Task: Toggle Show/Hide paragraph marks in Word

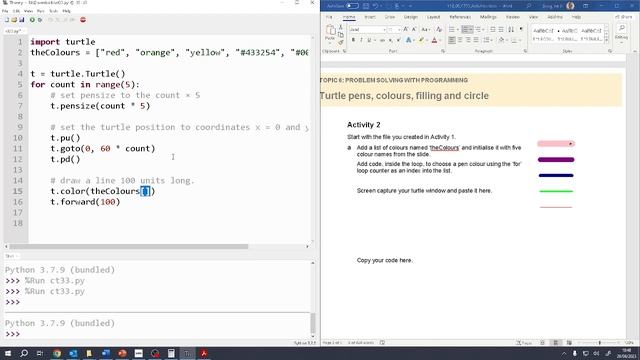Action: (521, 29)
